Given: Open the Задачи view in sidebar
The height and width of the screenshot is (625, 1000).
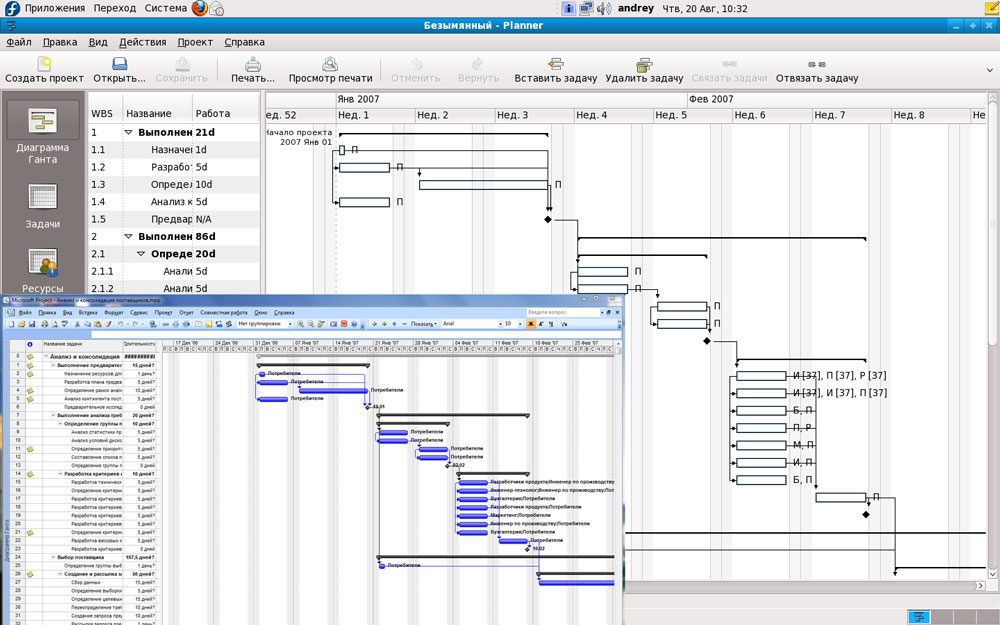Looking at the screenshot, I should pos(43,207).
